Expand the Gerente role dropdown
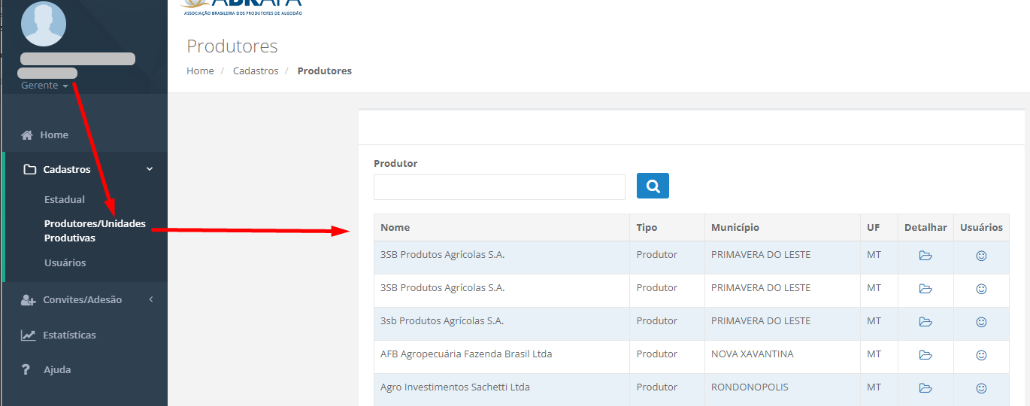The image size is (1030, 406). (x=45, y=86)
